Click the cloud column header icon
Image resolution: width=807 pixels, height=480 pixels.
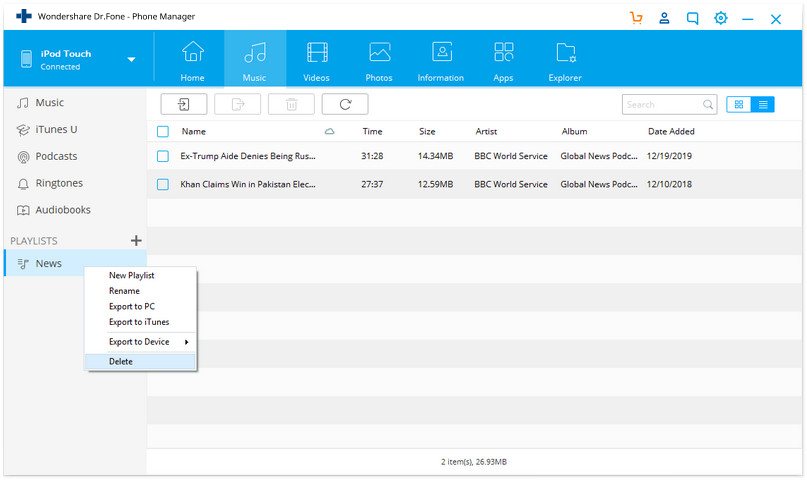[329, 132]
